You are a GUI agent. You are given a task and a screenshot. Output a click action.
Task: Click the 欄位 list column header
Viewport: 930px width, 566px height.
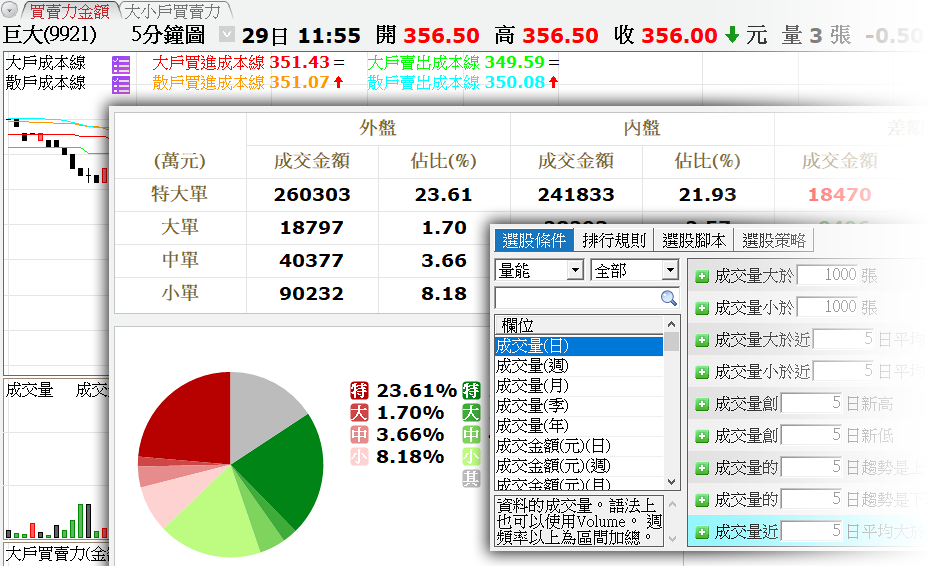click(x=579, y=325)
